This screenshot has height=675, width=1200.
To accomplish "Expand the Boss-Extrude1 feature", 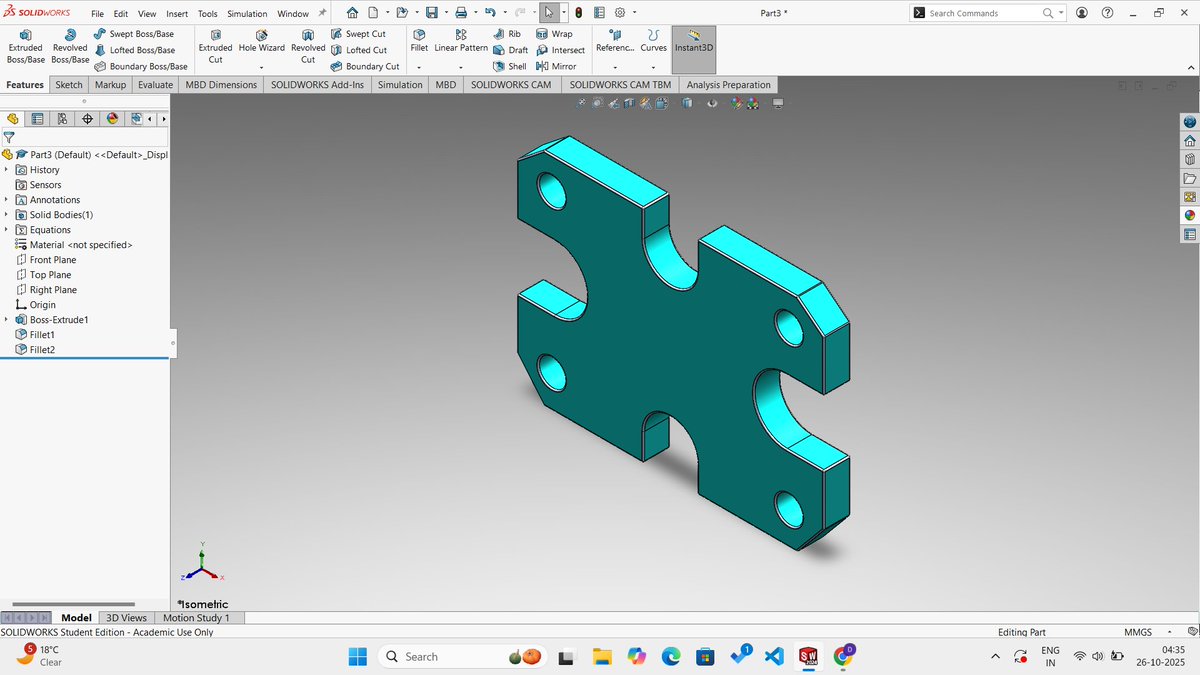I will (6, 320).
